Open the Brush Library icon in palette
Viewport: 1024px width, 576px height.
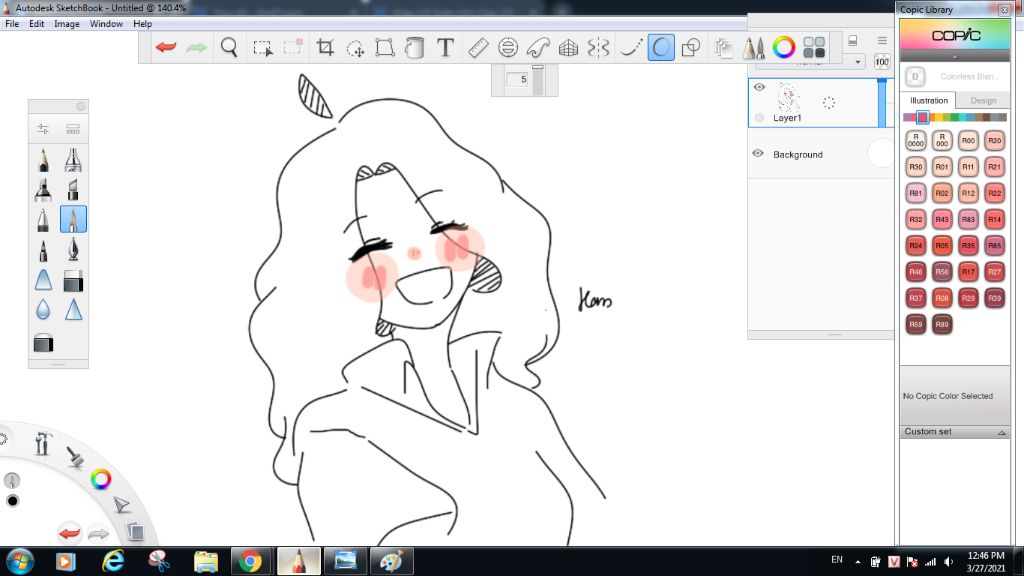pyautogui.click(x=73, y=129)
